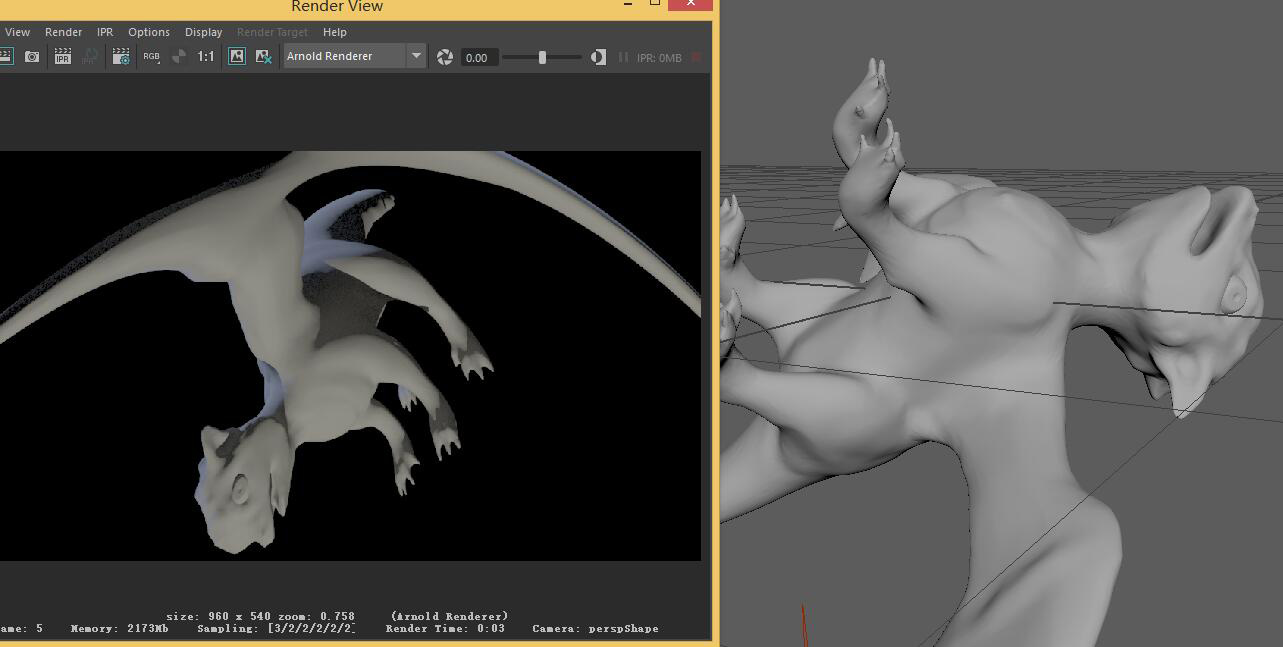The width and height of the screenshot is (1283, 647).
Task: Stop IPR with the red button
Action: point(696,57)
